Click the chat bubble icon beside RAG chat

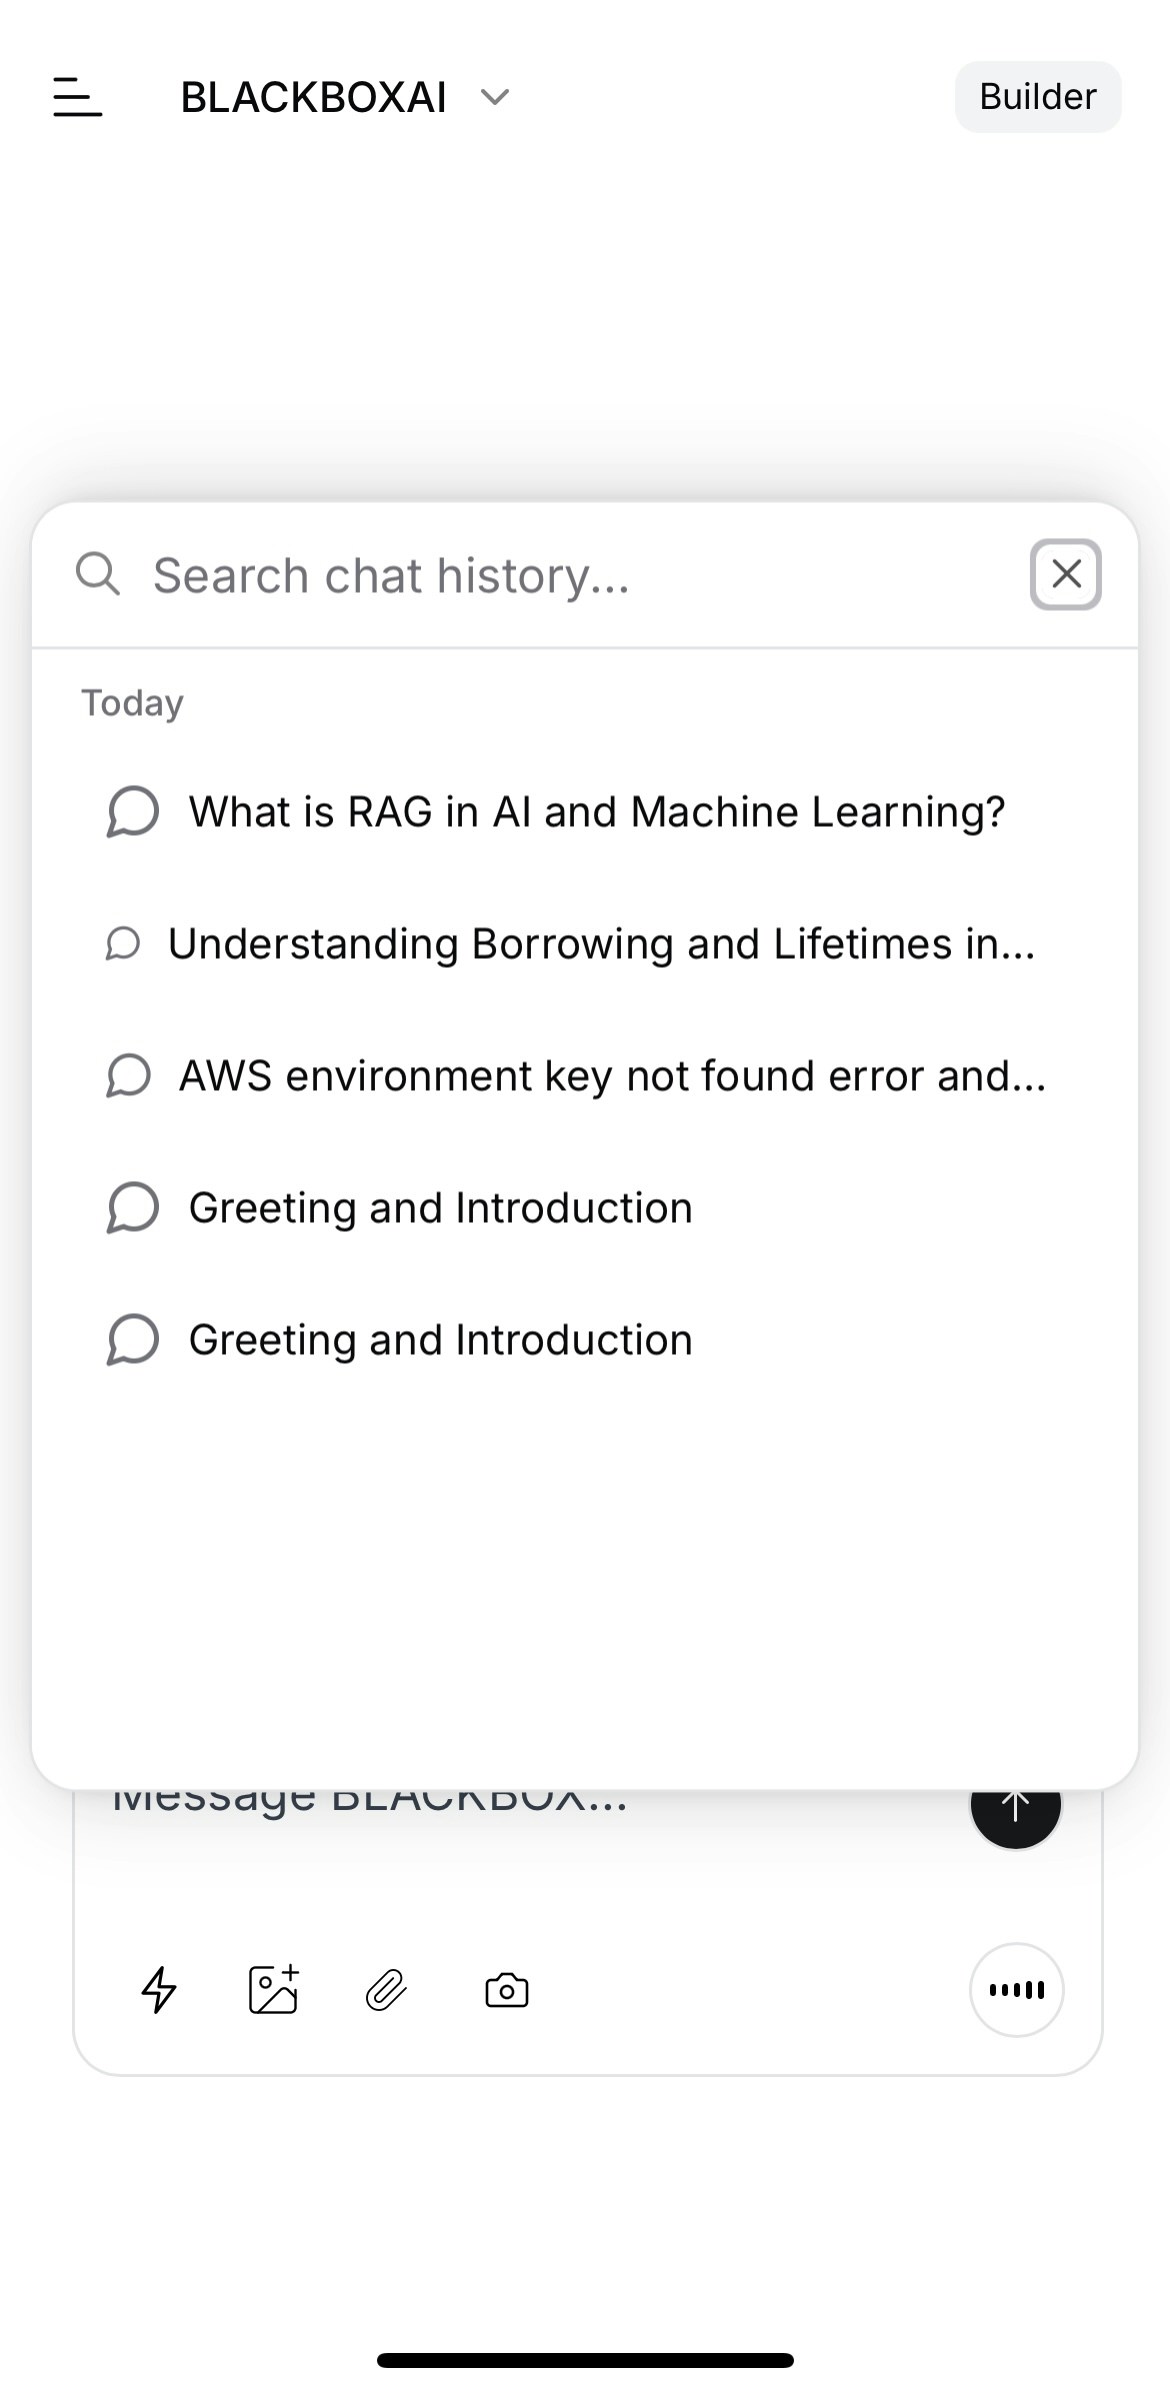133,811
